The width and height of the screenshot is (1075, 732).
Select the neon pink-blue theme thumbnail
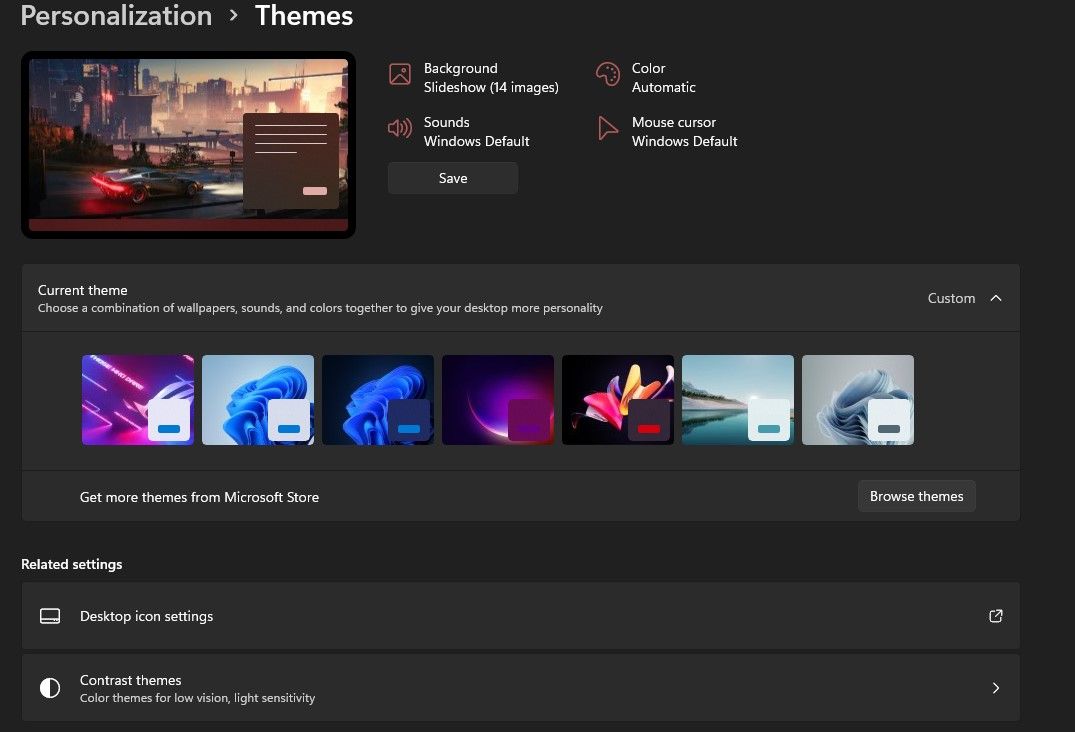coord(138,399)
